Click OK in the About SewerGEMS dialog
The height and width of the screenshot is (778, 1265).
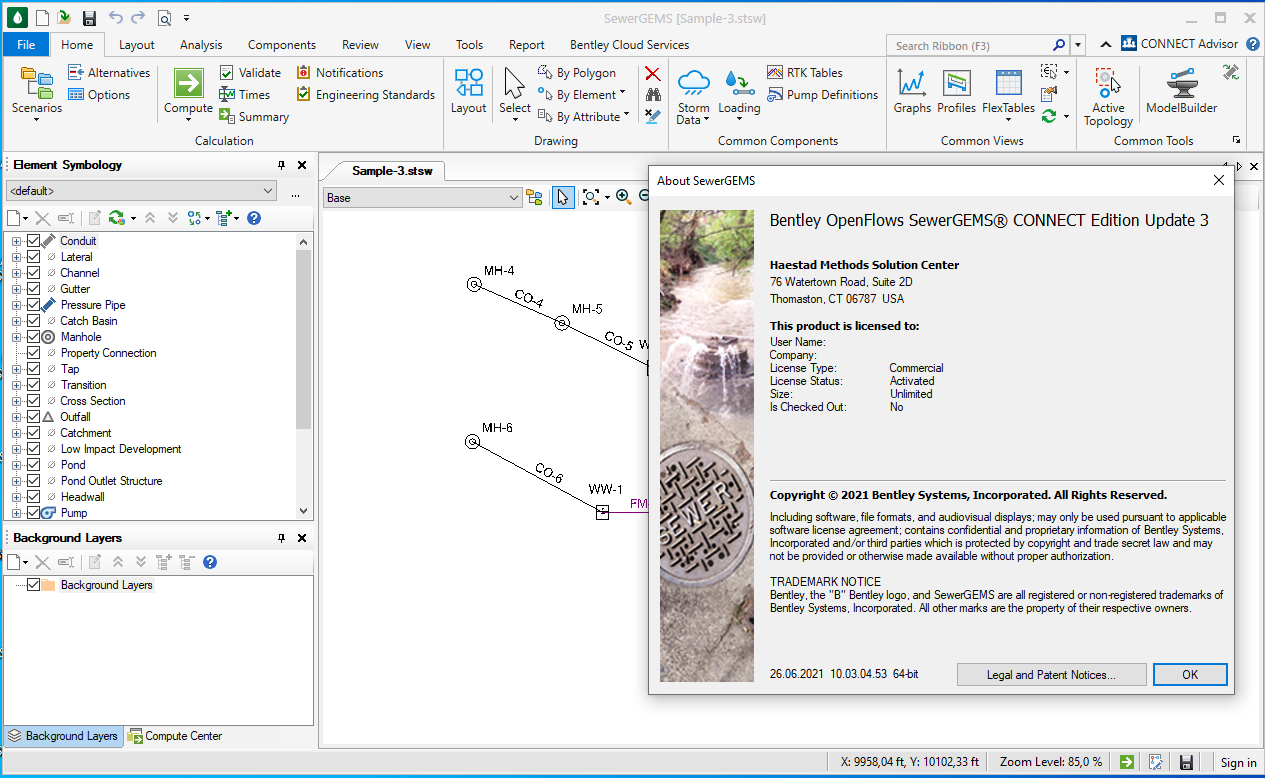tap(1190, 674)
